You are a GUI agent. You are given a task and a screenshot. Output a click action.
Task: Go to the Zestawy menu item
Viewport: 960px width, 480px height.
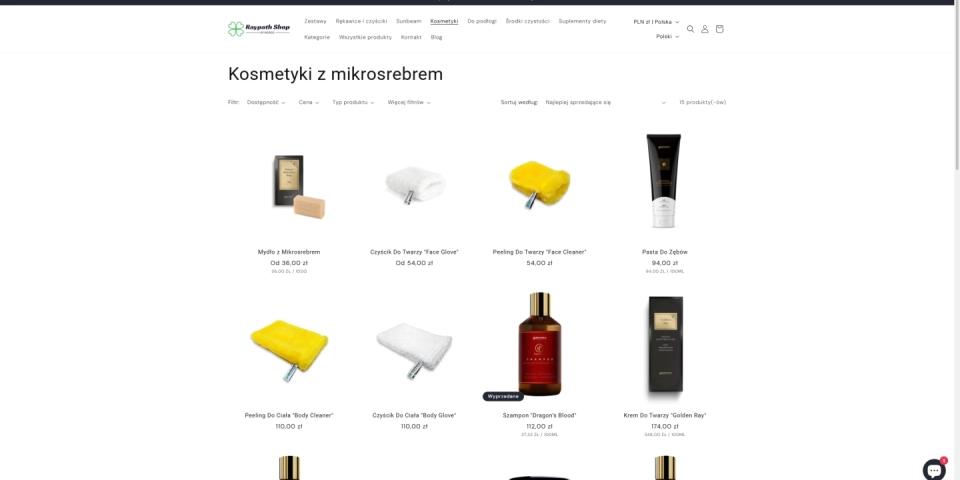click(315, 21)
